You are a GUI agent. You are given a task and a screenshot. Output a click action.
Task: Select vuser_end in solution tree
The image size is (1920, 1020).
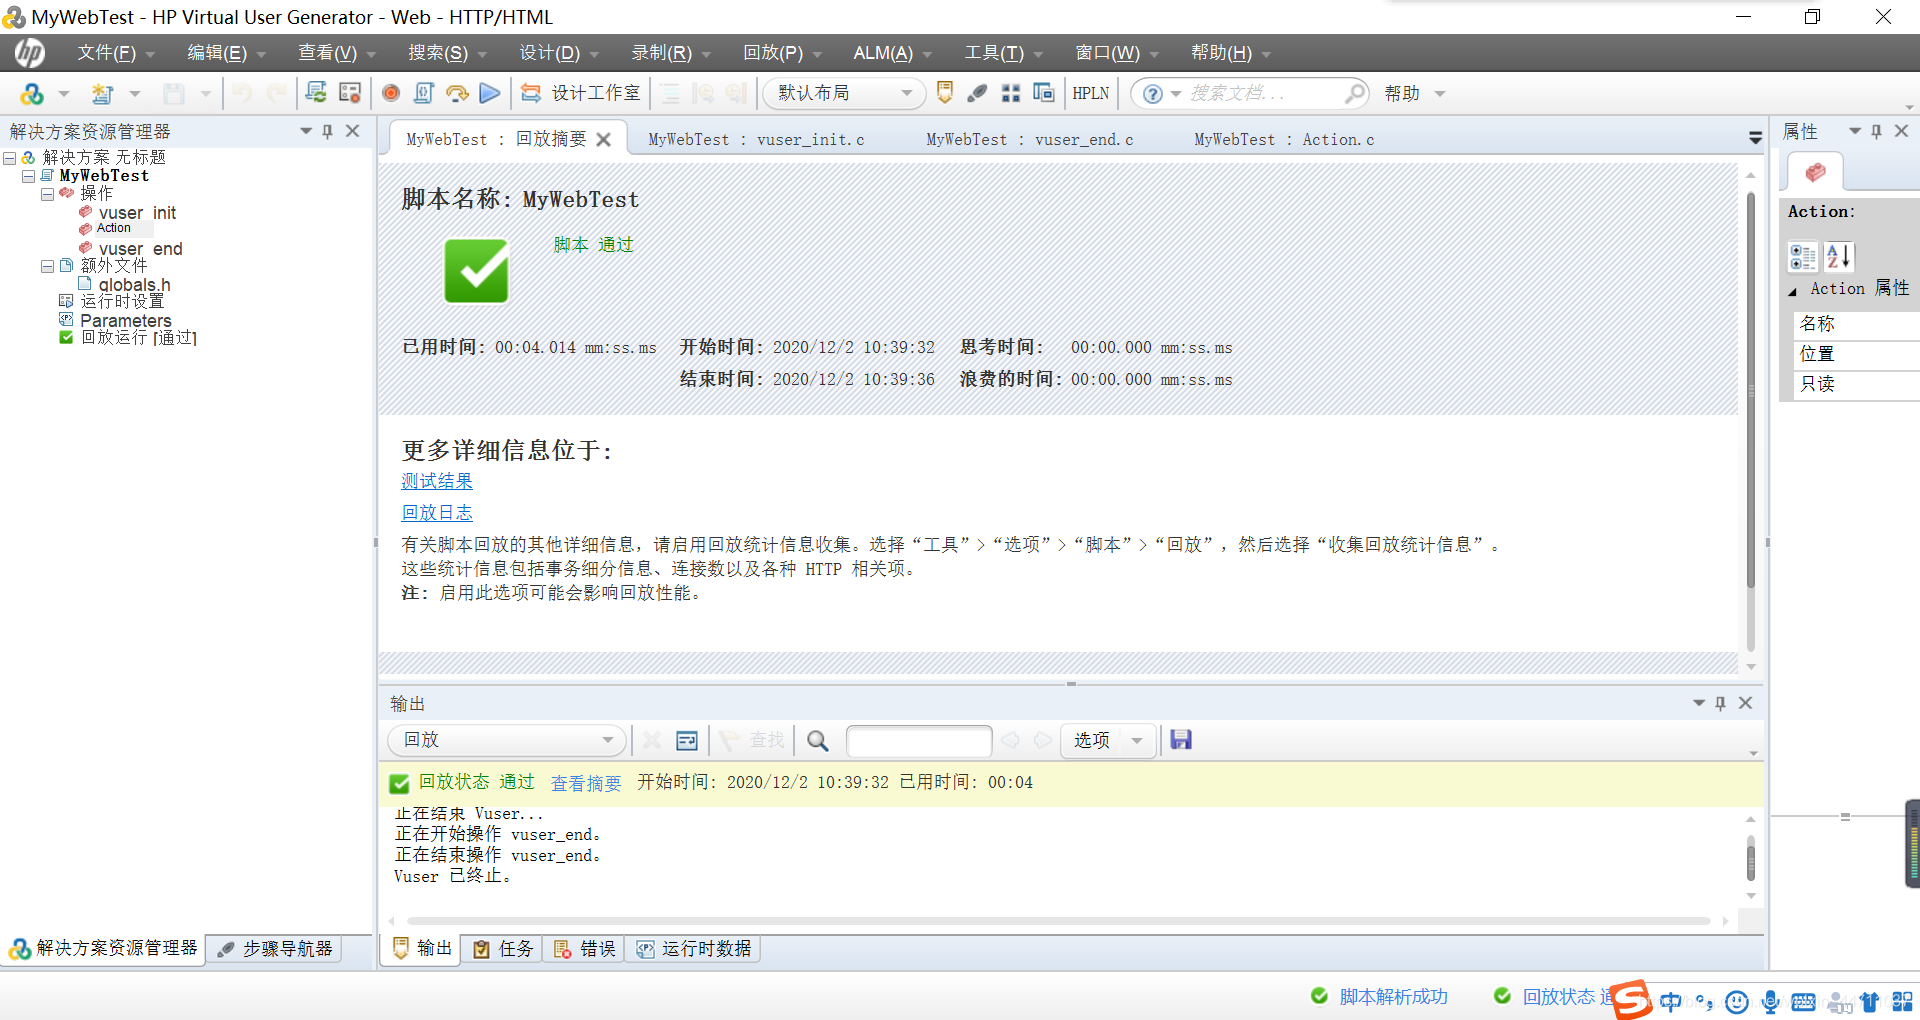coord(140,249)
